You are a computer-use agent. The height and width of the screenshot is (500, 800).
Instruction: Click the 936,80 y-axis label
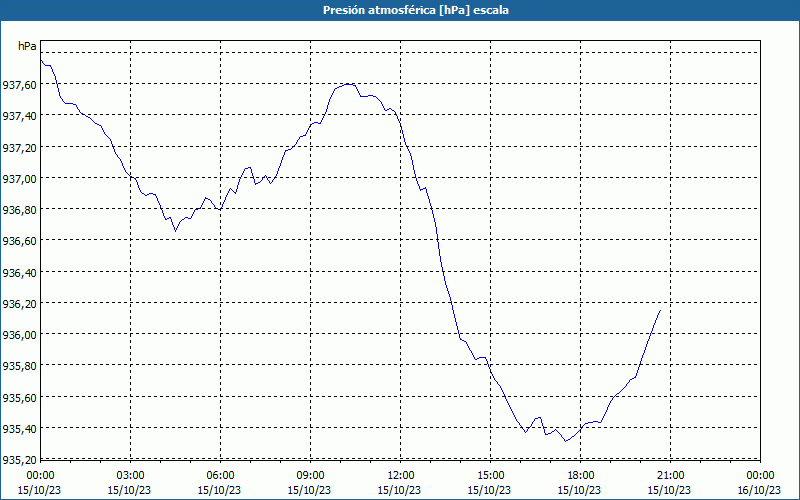(x=20, y=210)
